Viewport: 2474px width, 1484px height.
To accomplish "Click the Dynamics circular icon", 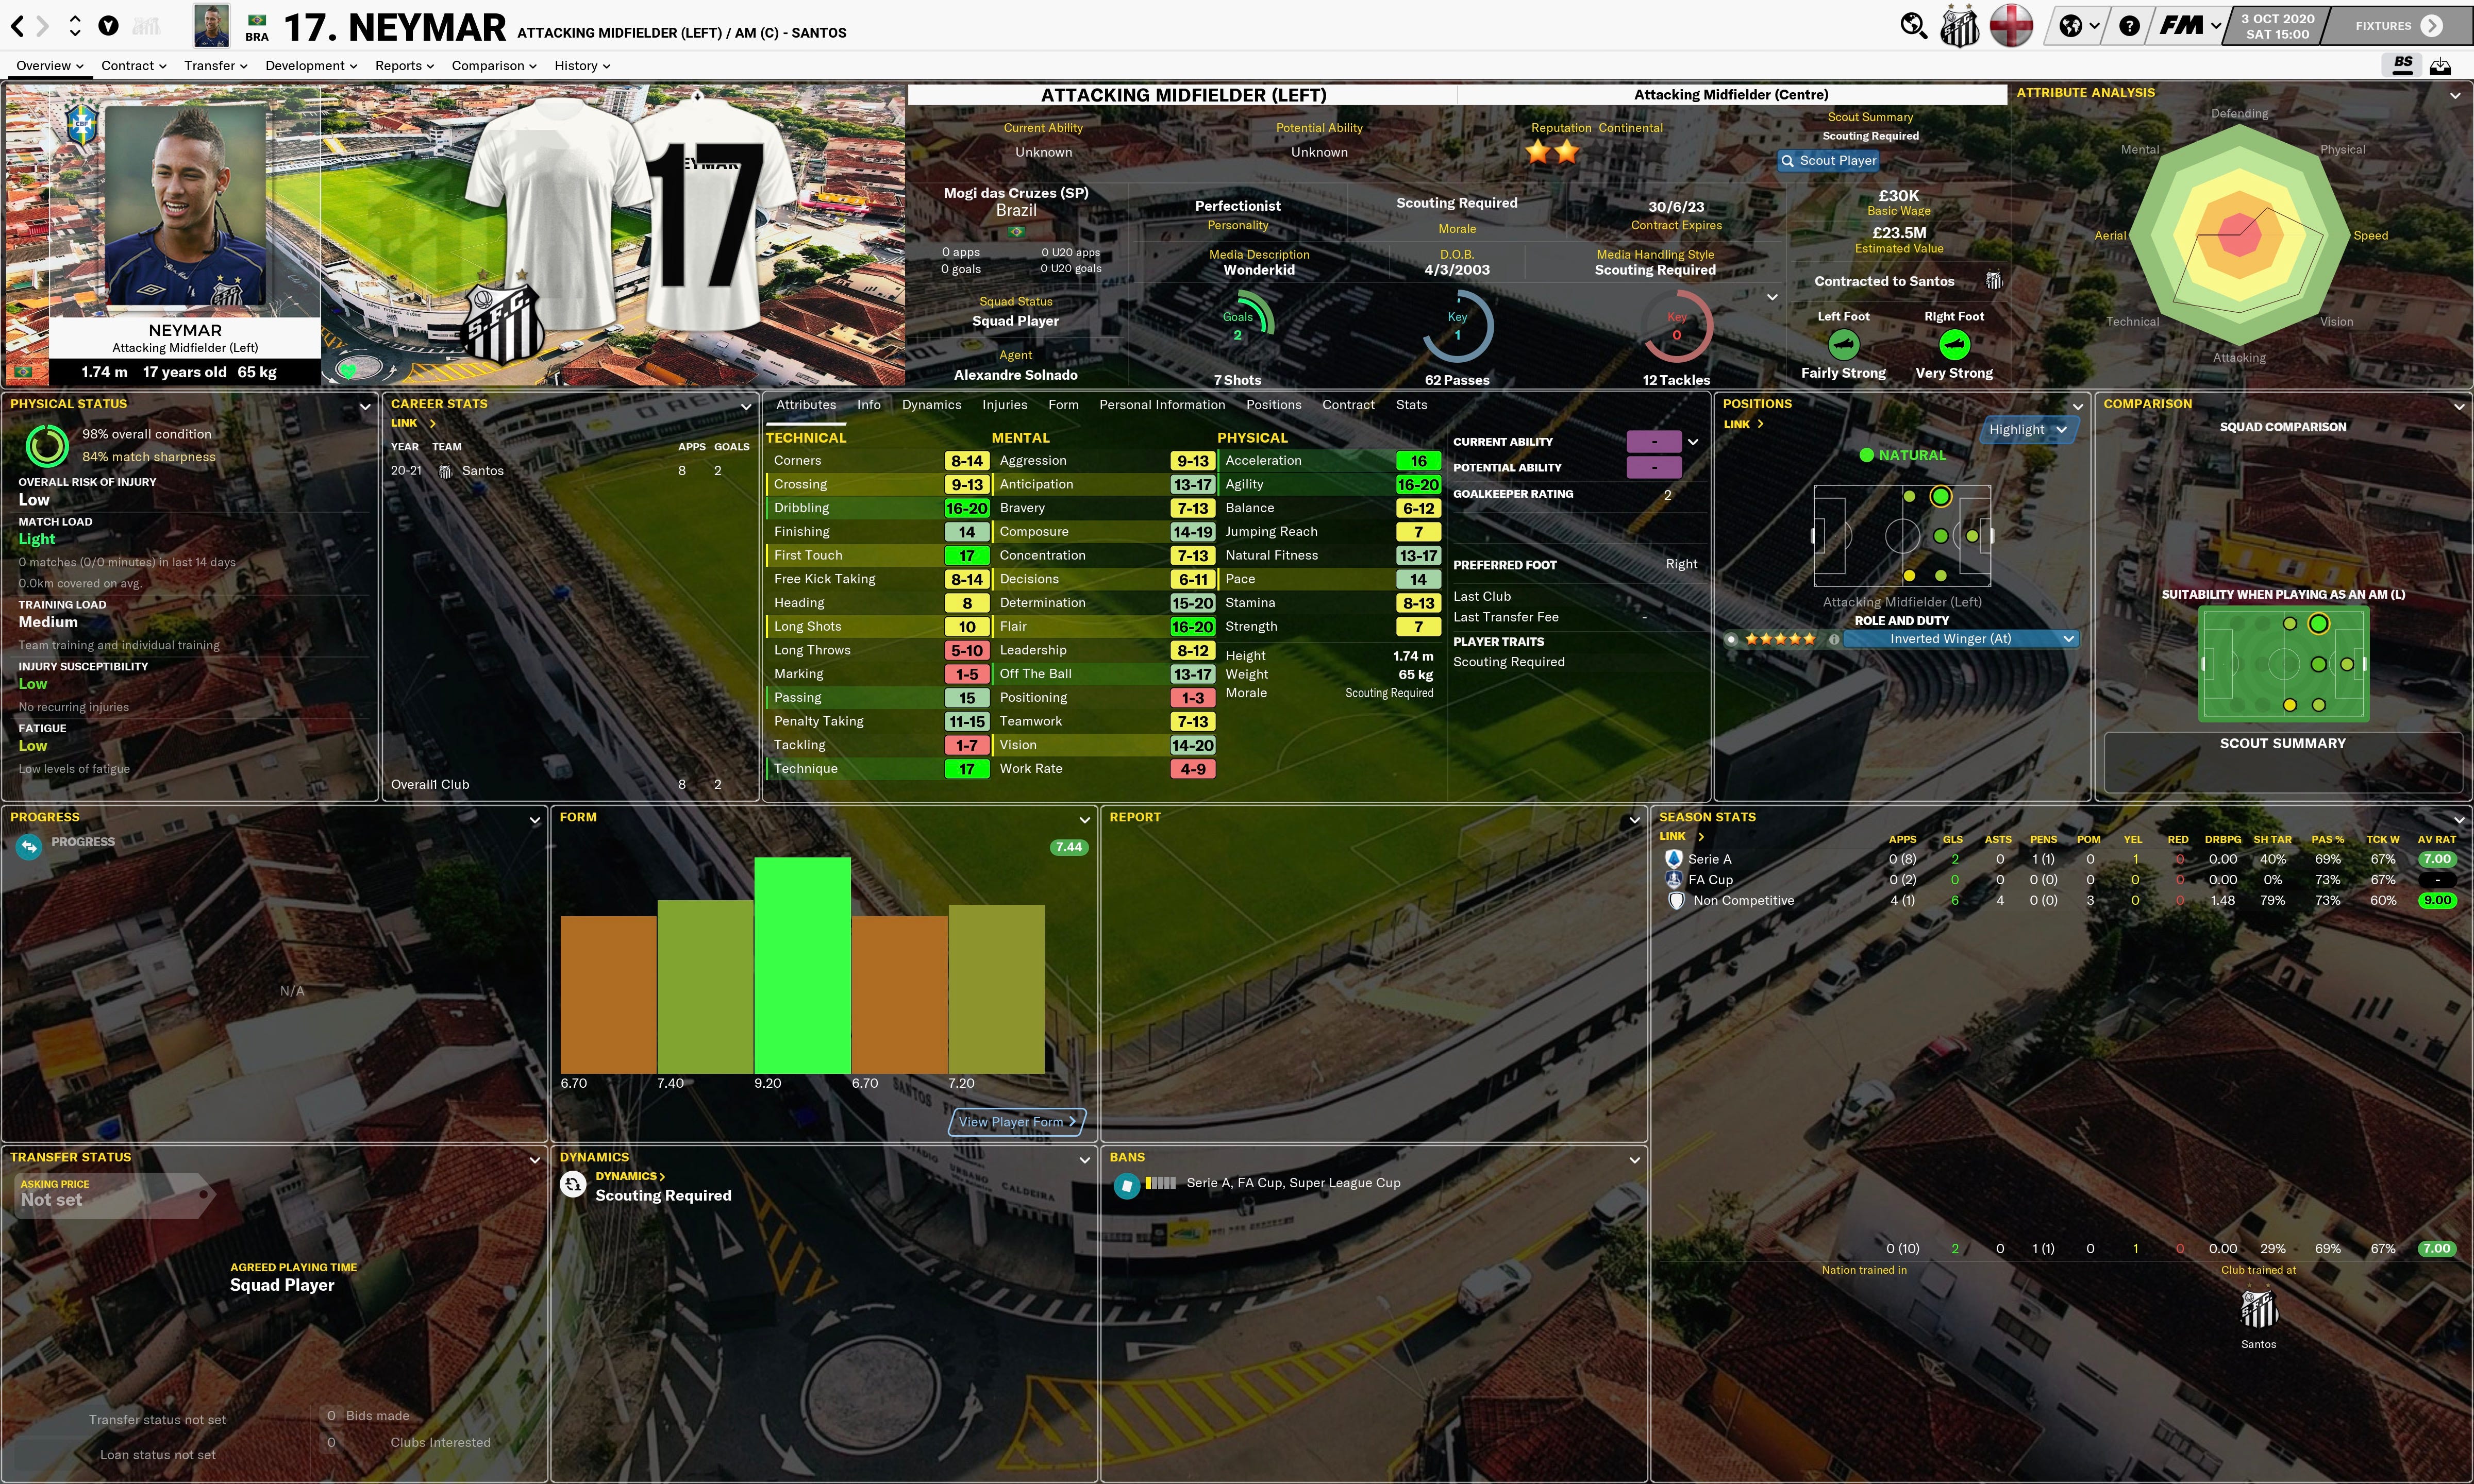I will pos(573,1185).
